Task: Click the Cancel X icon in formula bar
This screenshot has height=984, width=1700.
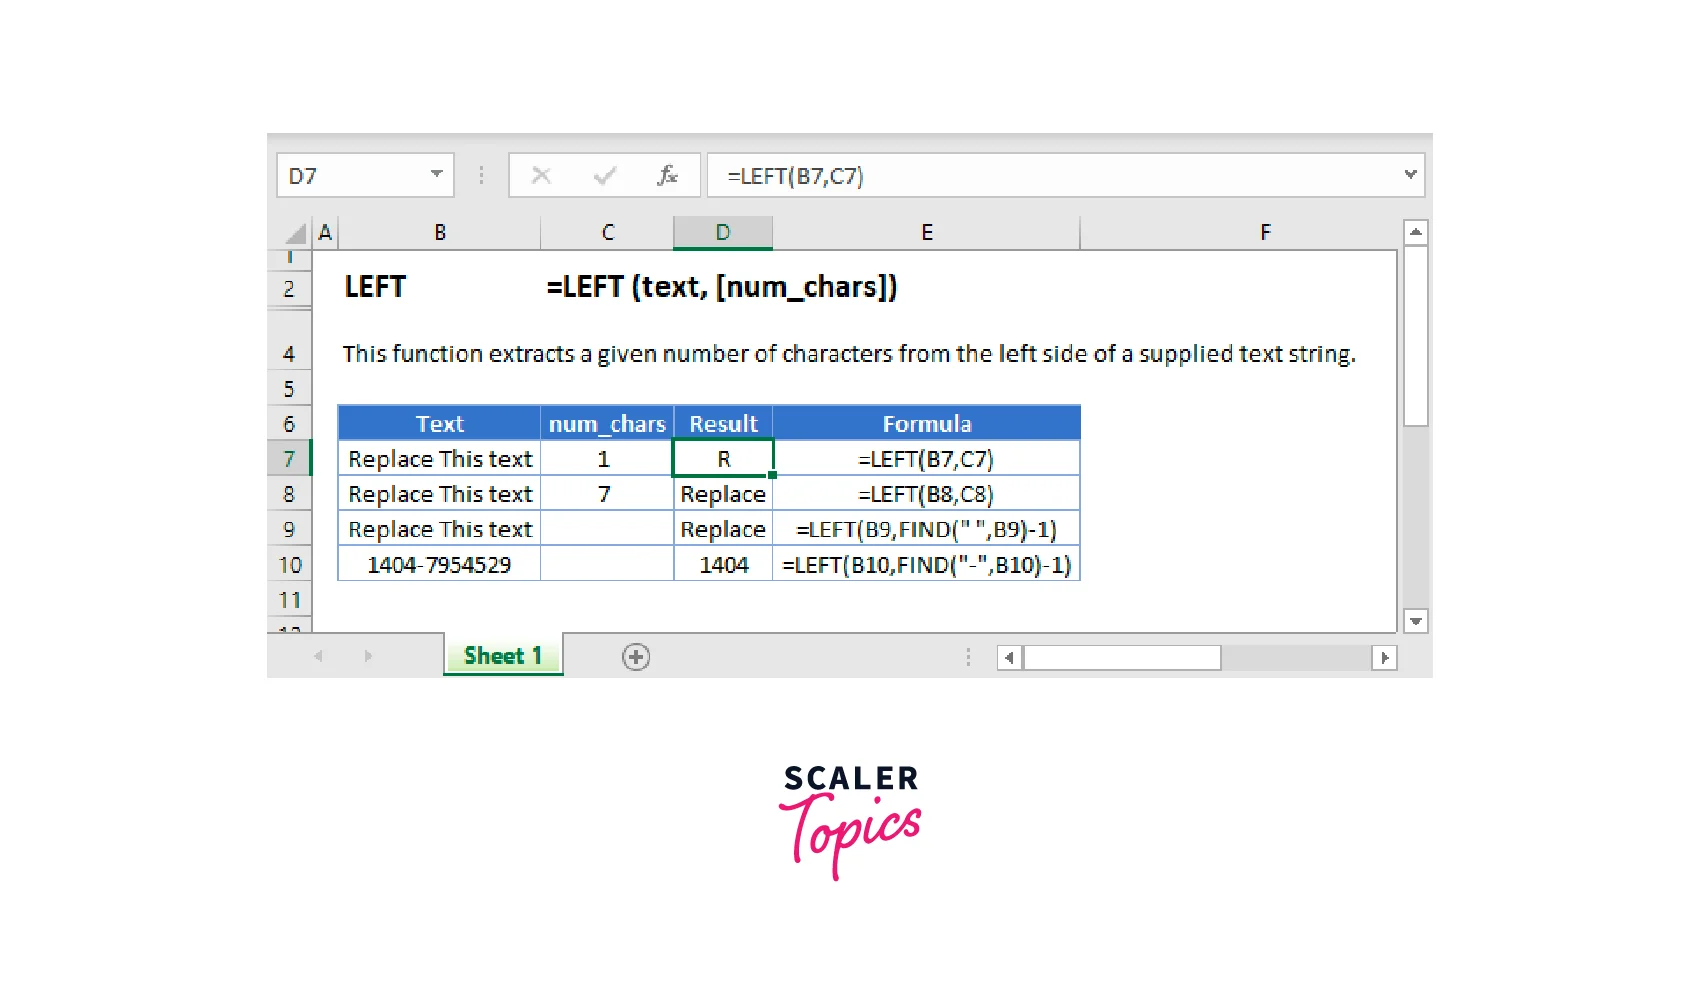Action: (x=541, y=176)
